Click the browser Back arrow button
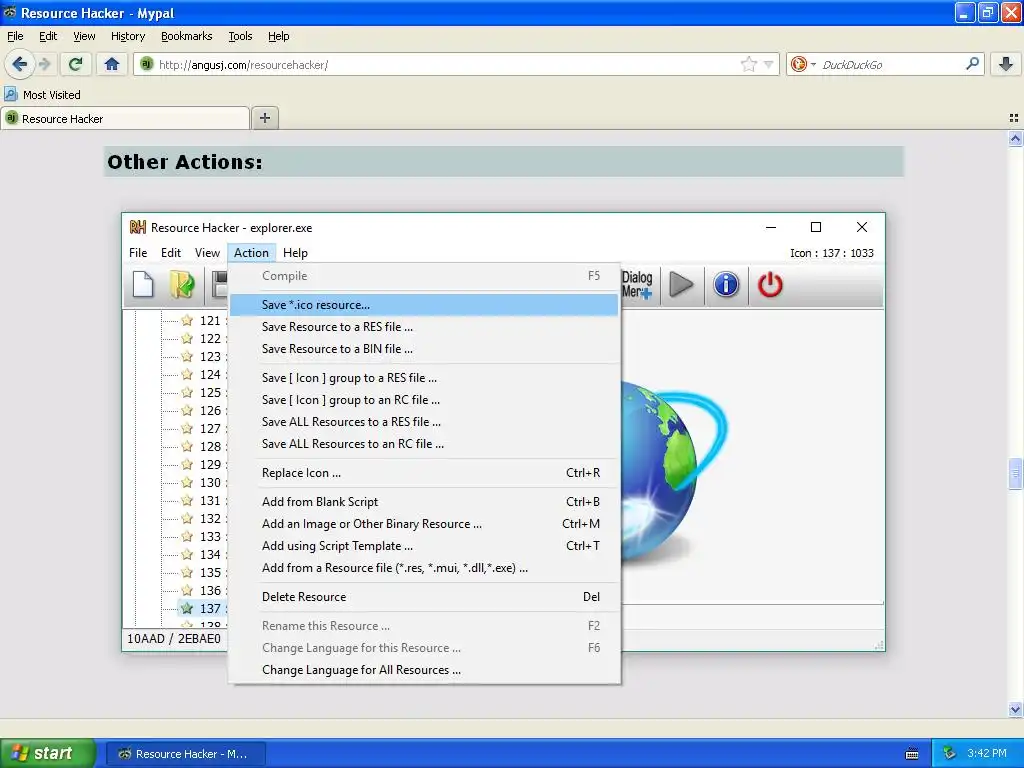 19,64
